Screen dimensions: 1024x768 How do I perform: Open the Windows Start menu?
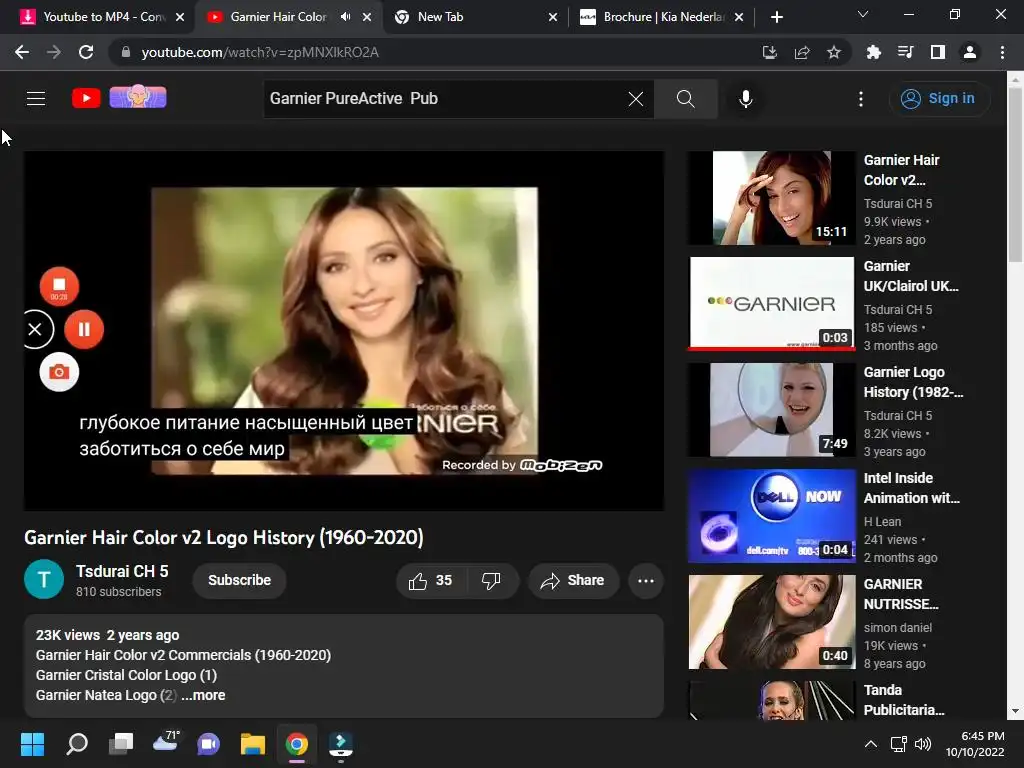32,744
